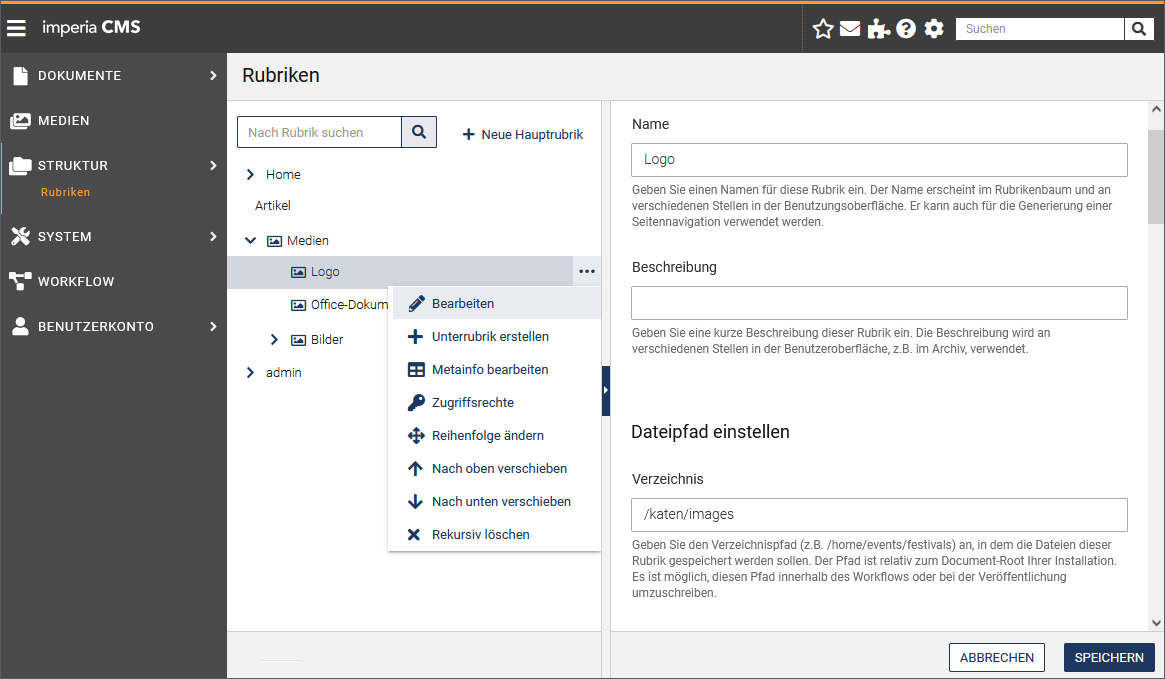Click the Dokumente page icon
Viewport: 1165px width, 679px height.
[20, 76]
